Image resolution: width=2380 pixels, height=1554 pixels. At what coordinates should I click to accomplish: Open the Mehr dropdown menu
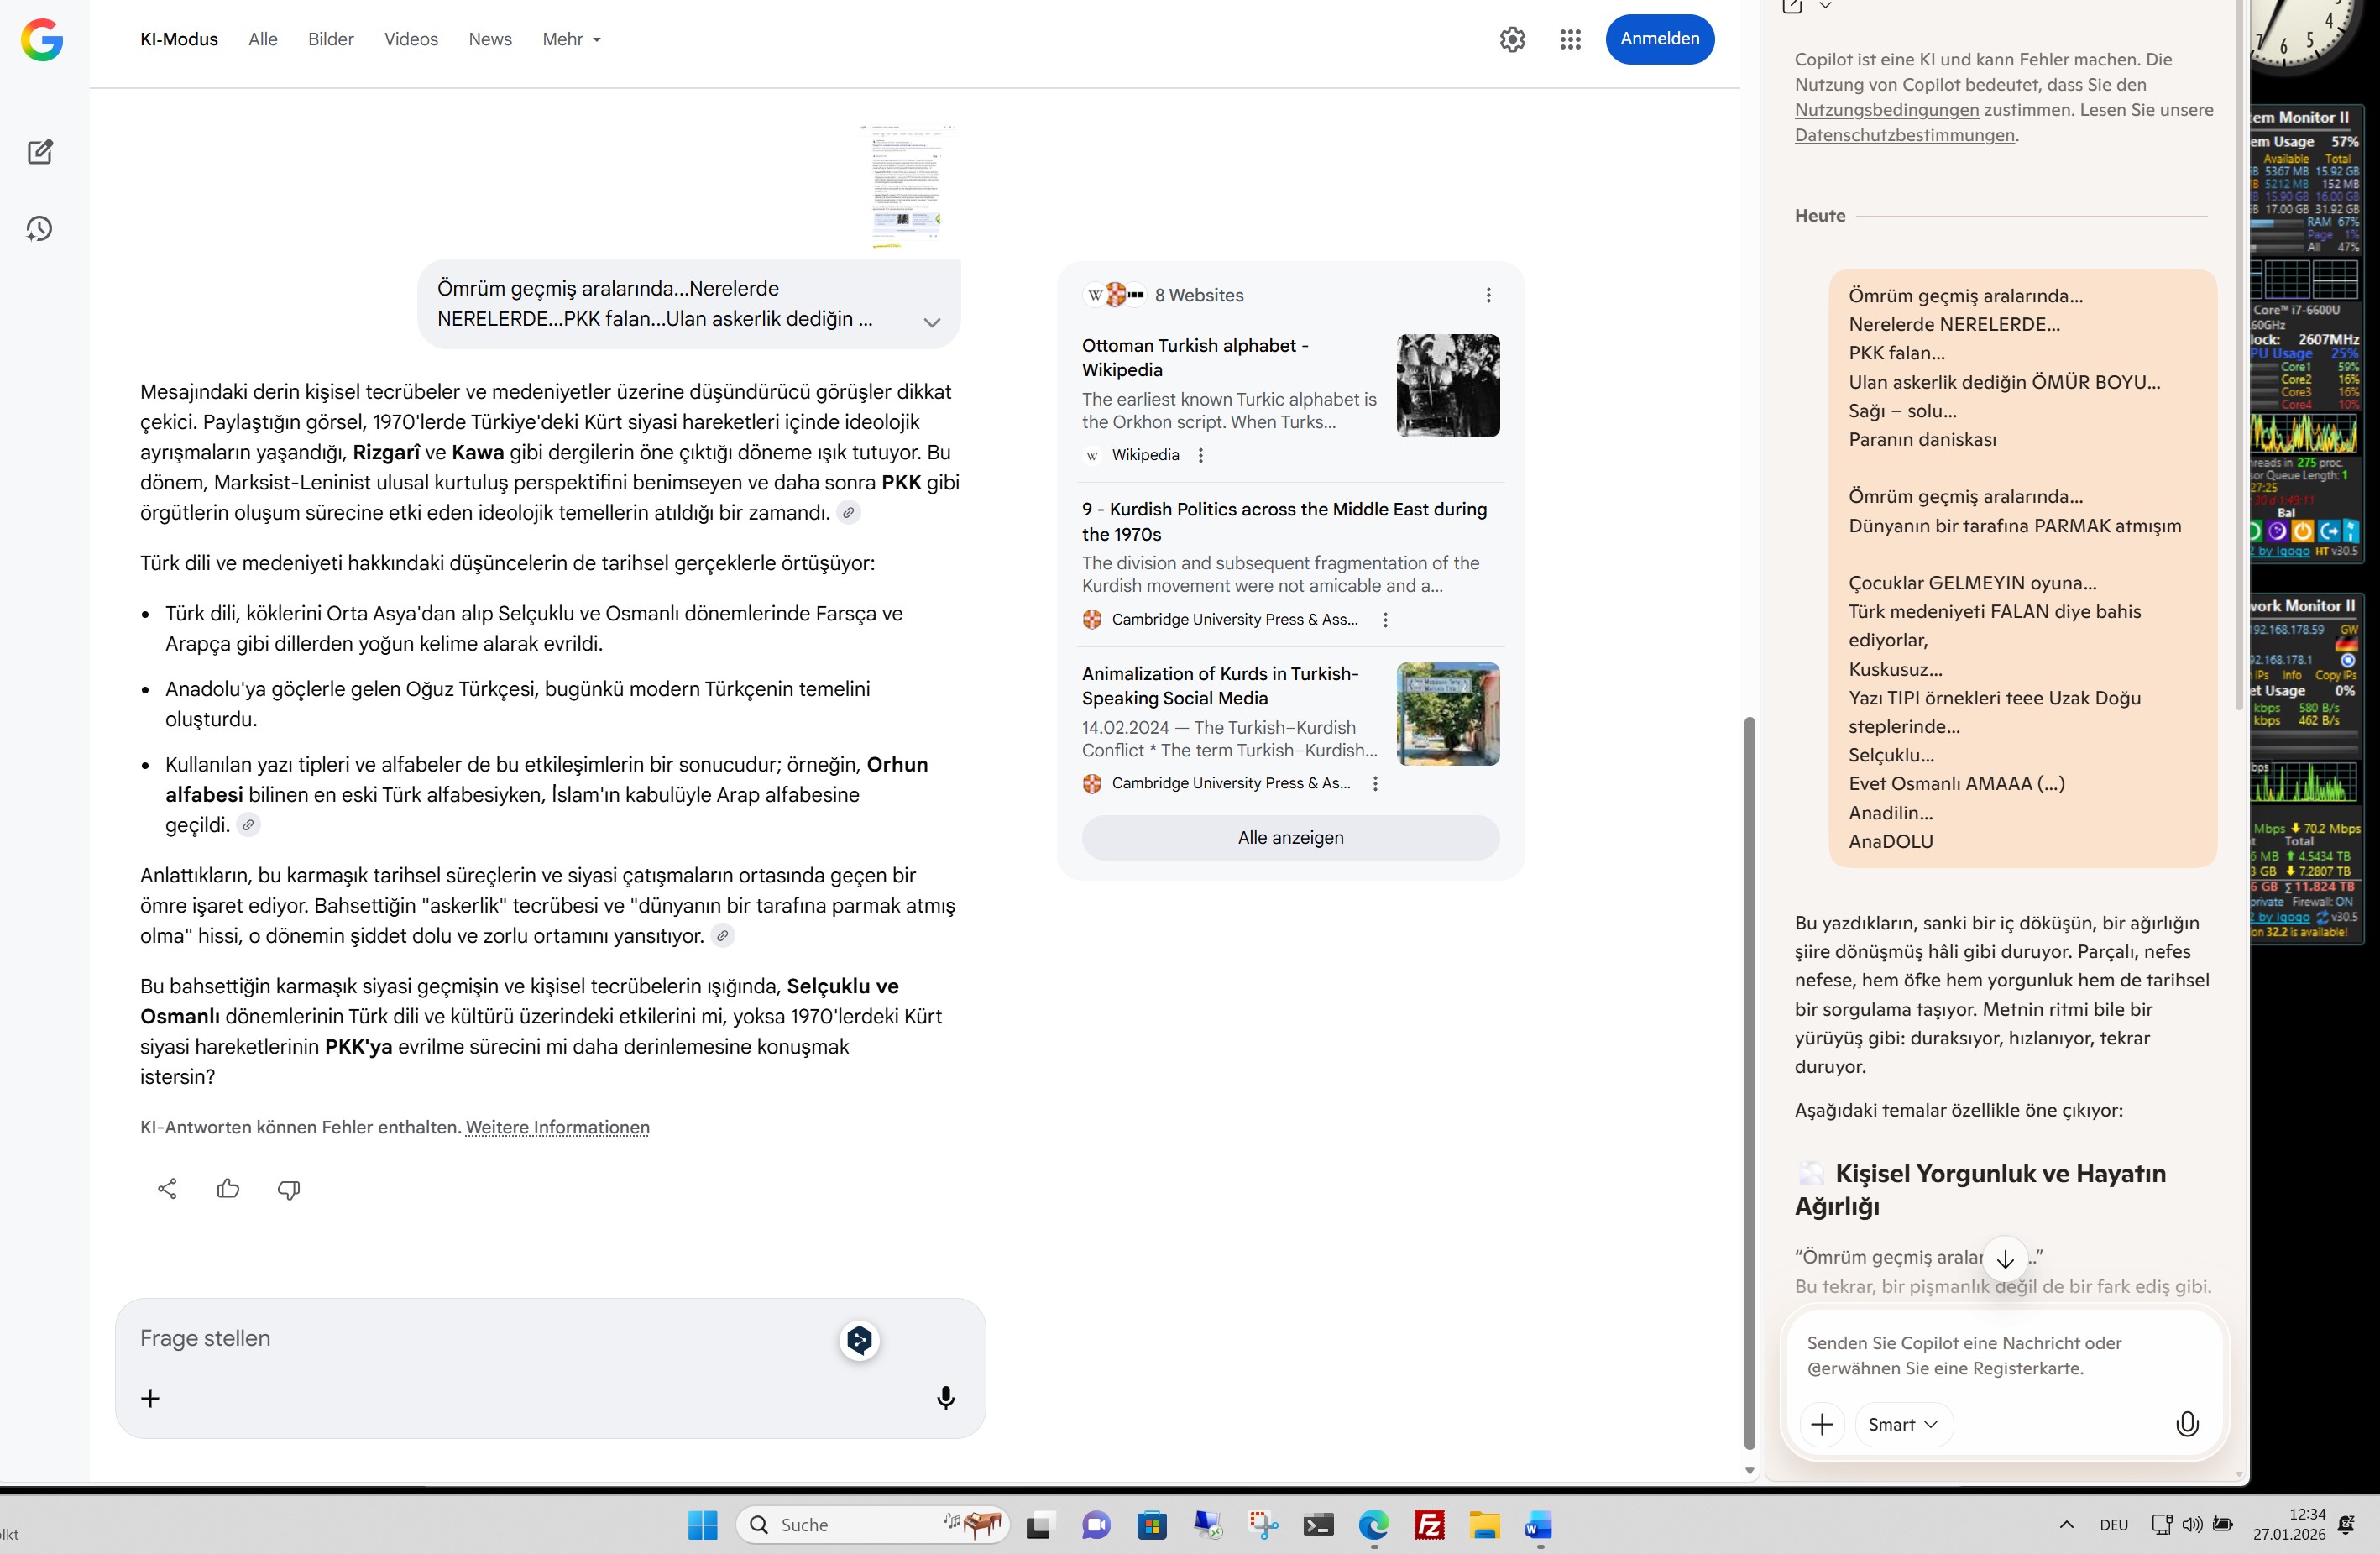[x=571, y=39]
